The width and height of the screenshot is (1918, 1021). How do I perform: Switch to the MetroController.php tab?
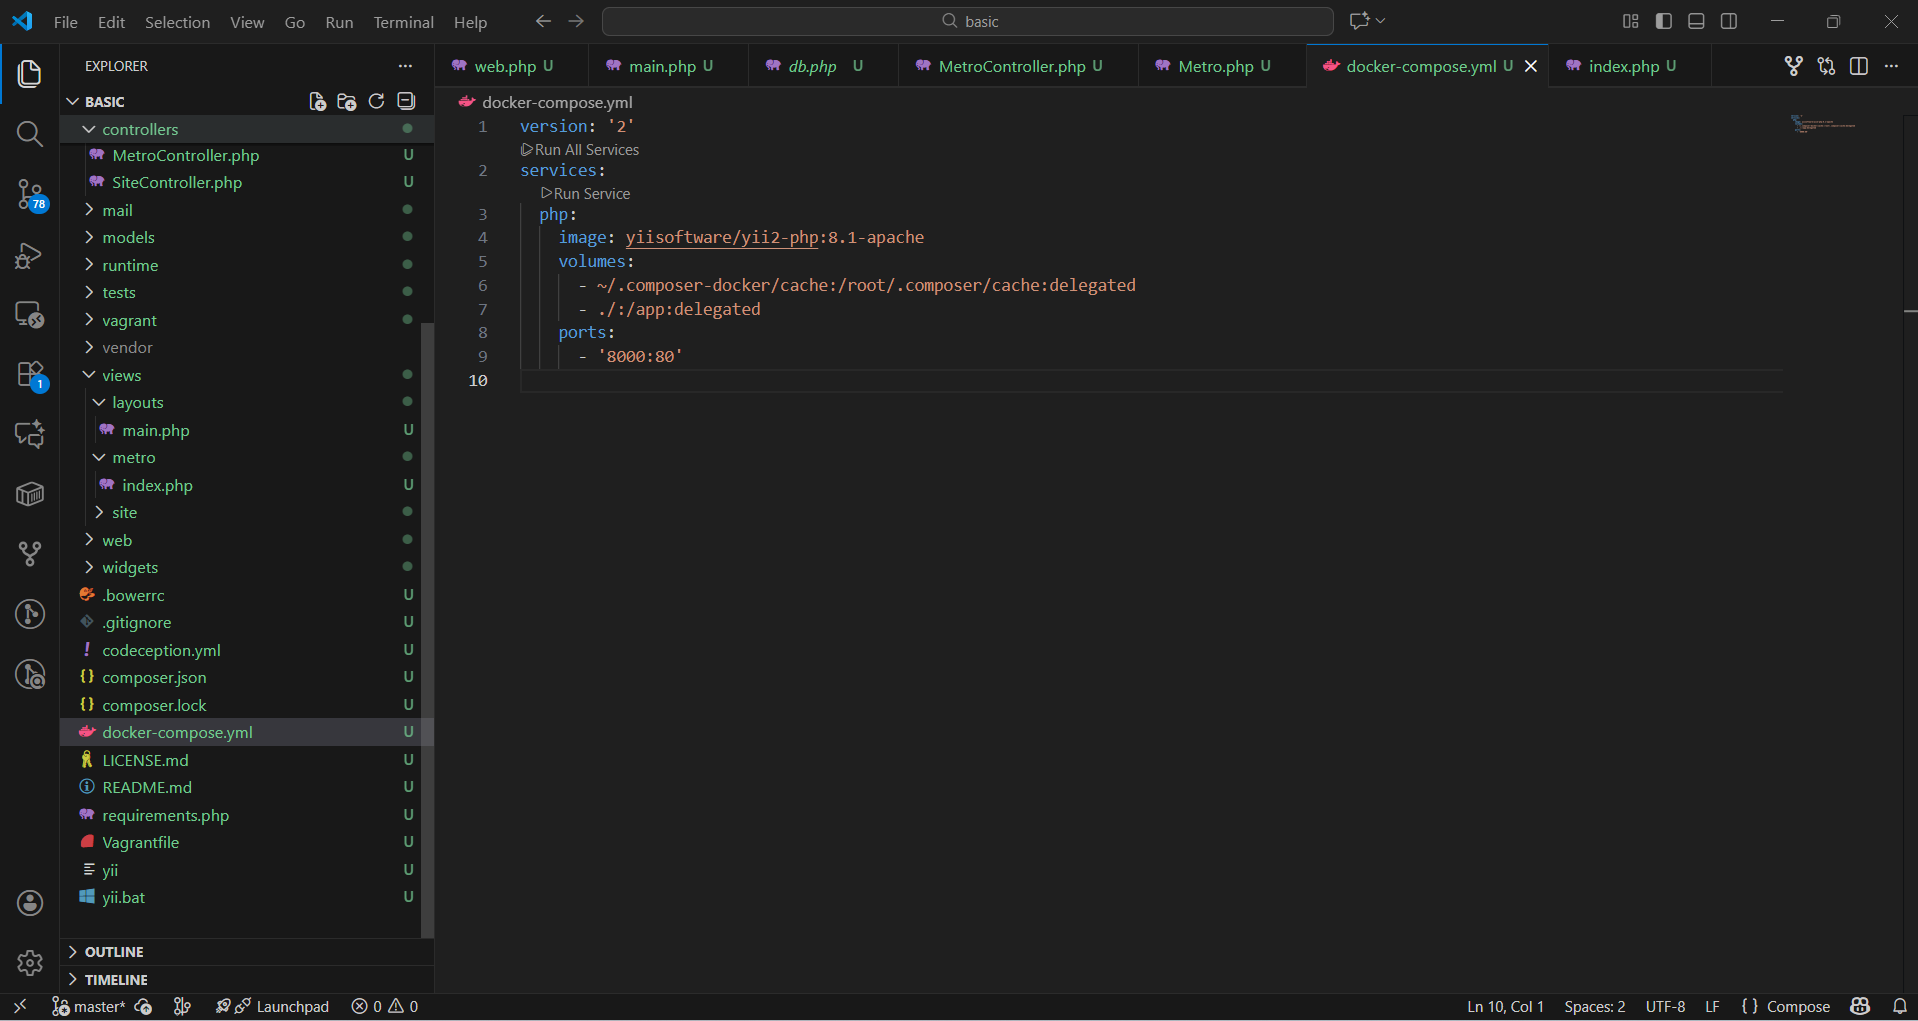[x=1011, y=66]
